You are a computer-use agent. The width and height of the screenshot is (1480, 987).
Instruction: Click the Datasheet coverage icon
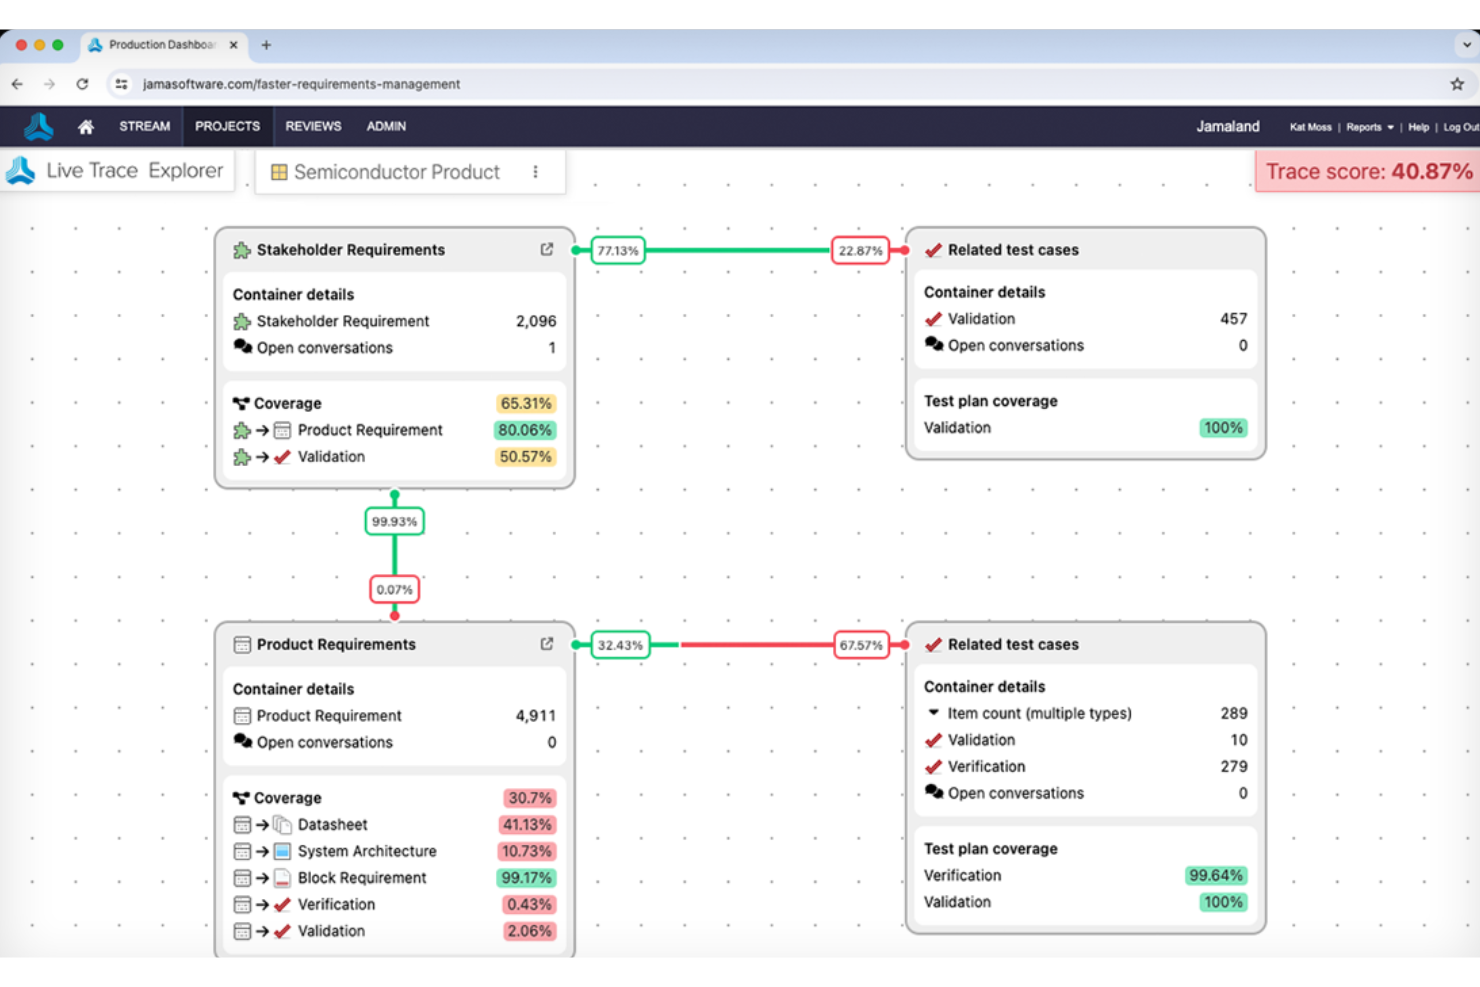[282, 825]
